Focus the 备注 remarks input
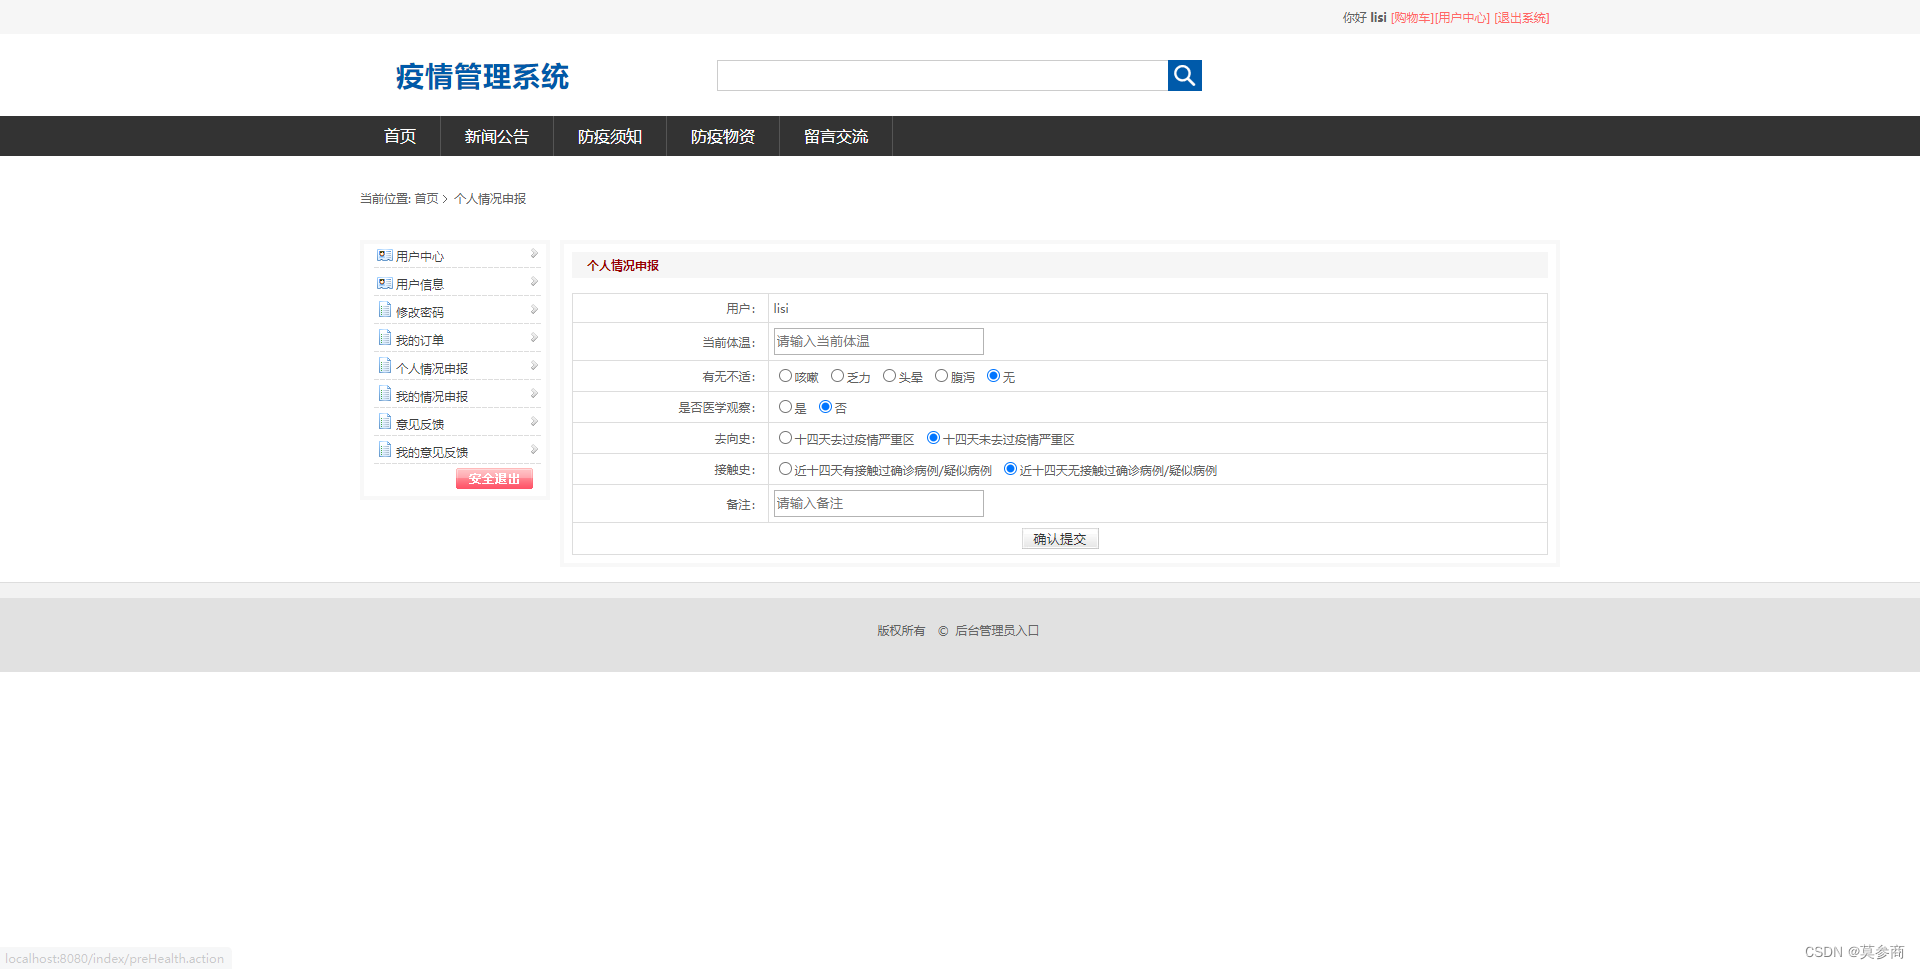The height and width of the screenshot is (969, 1920). click(x=879, y=504)
